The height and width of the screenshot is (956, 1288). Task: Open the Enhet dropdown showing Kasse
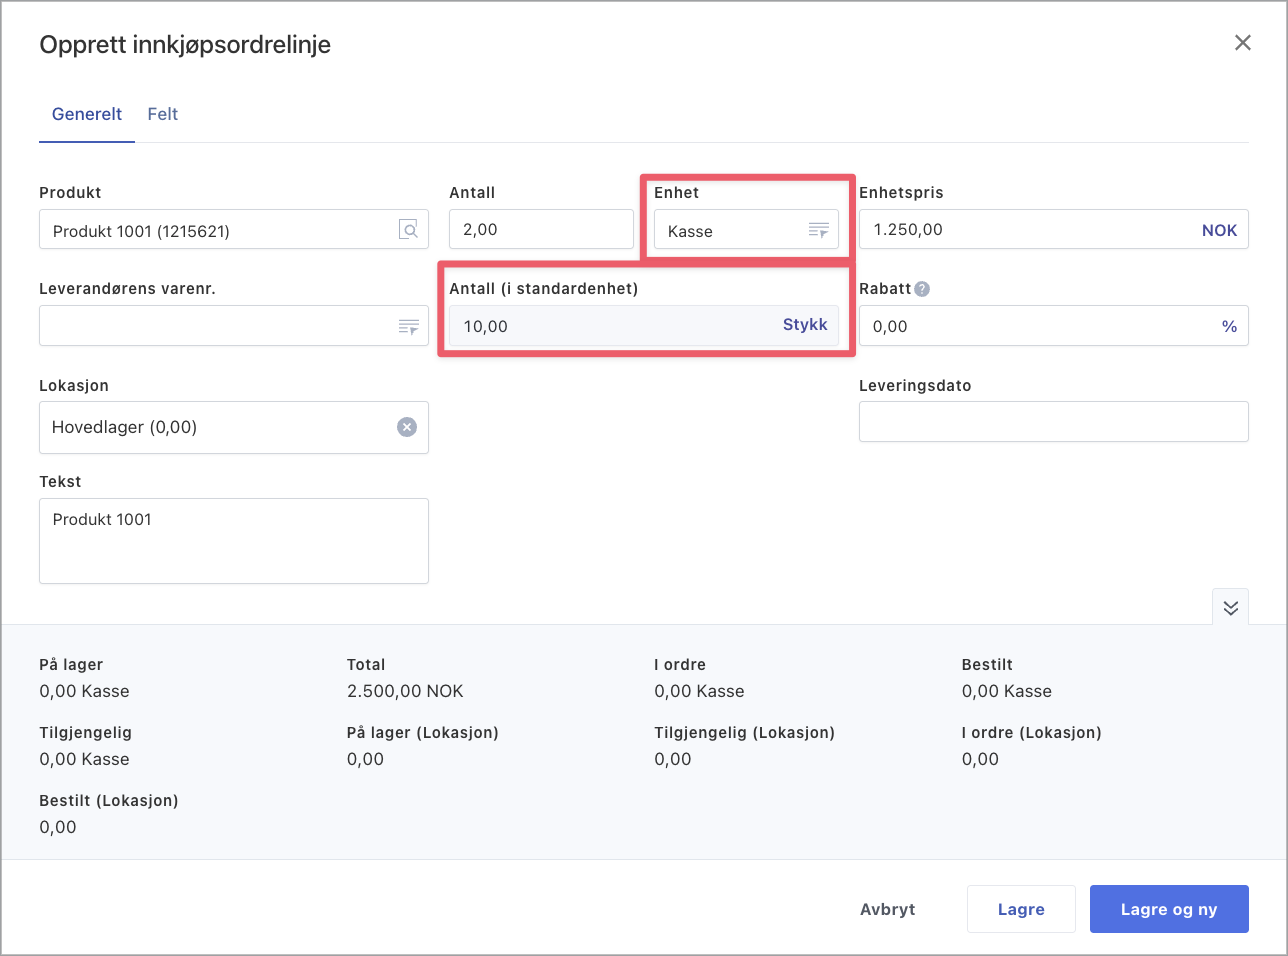pyautogui.click(x=730, y=231)
